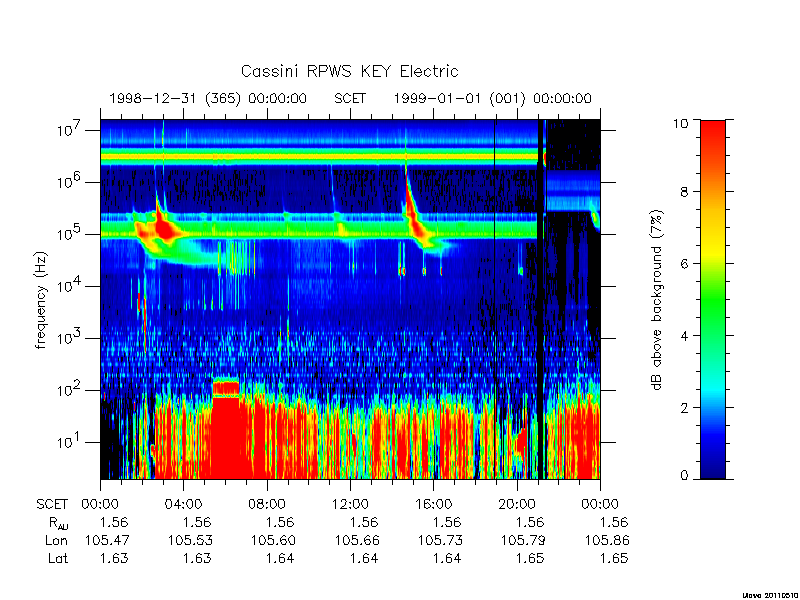Click the 'dB above background (7%)' colorbar label
This screenshot has height=600, width=800.
coord(657,300)
